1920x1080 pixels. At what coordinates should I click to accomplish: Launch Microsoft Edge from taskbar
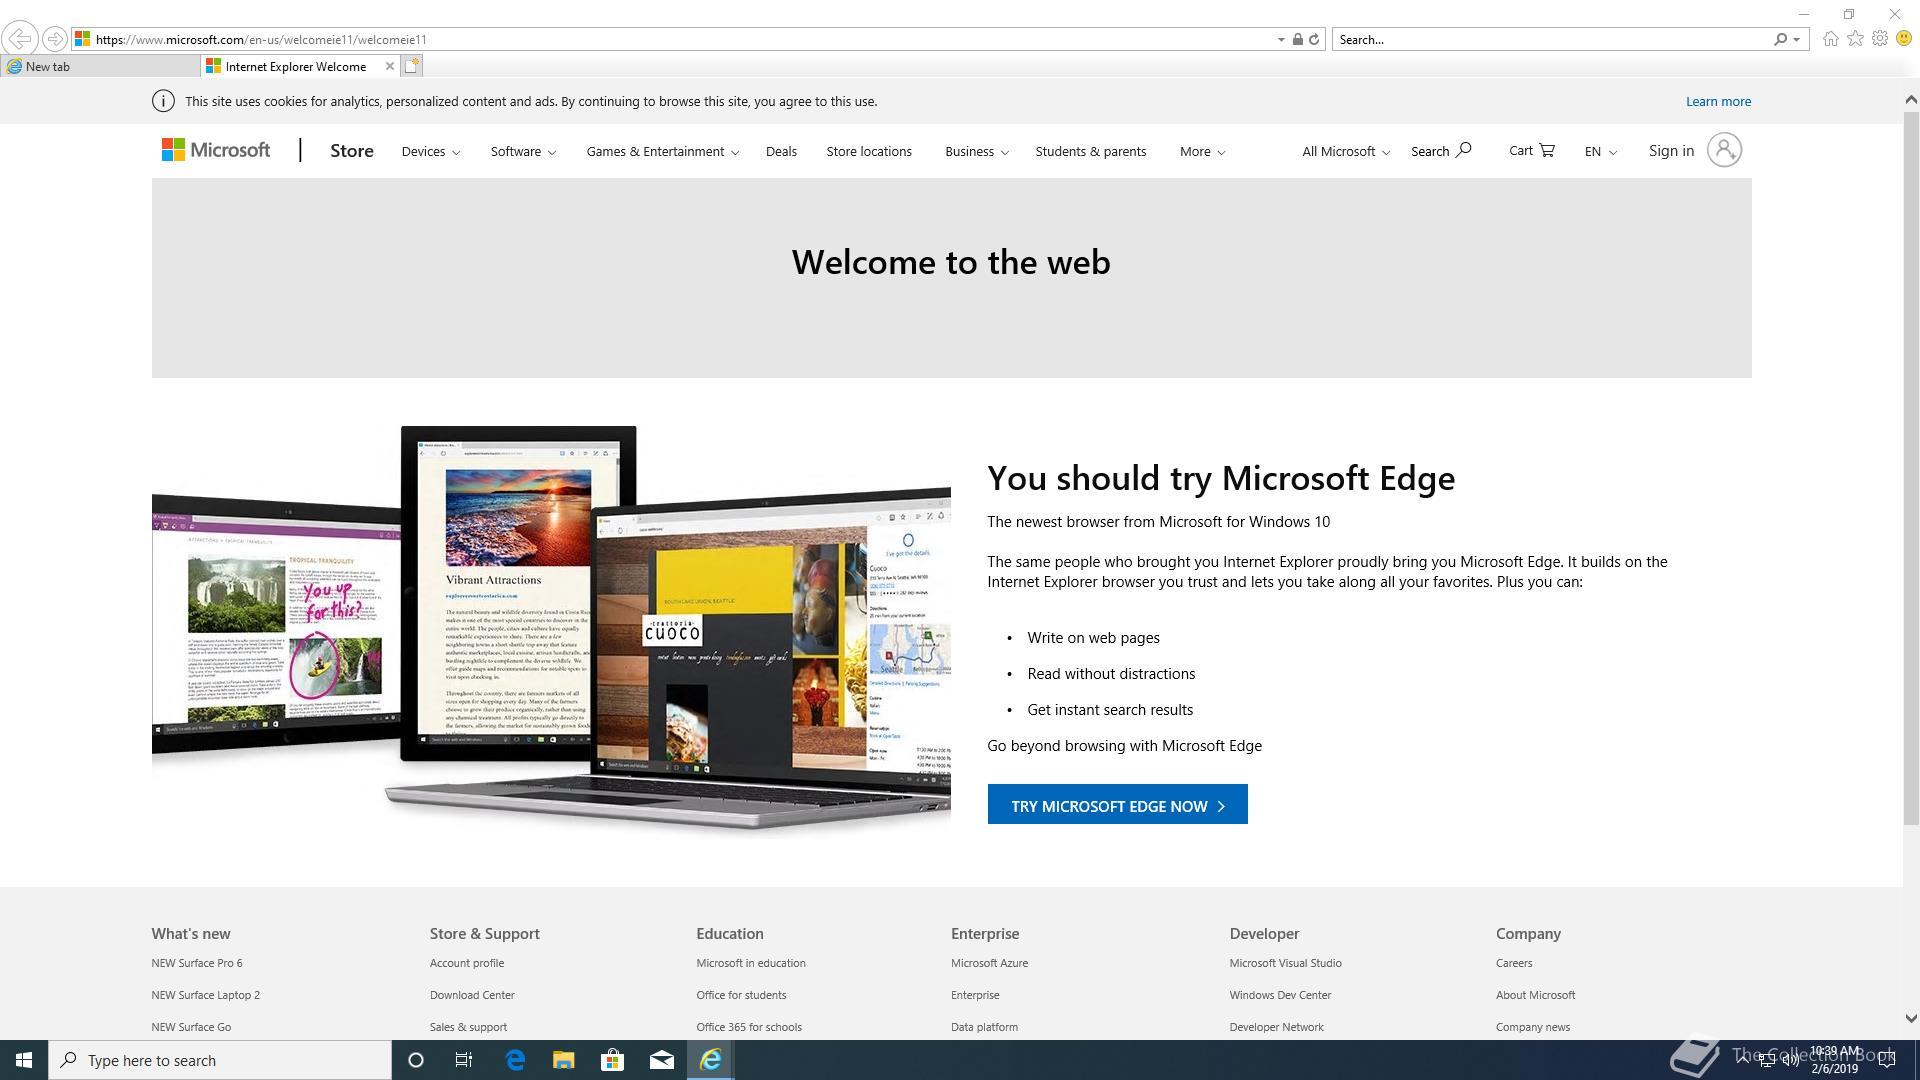click(x=515, y=1060)
